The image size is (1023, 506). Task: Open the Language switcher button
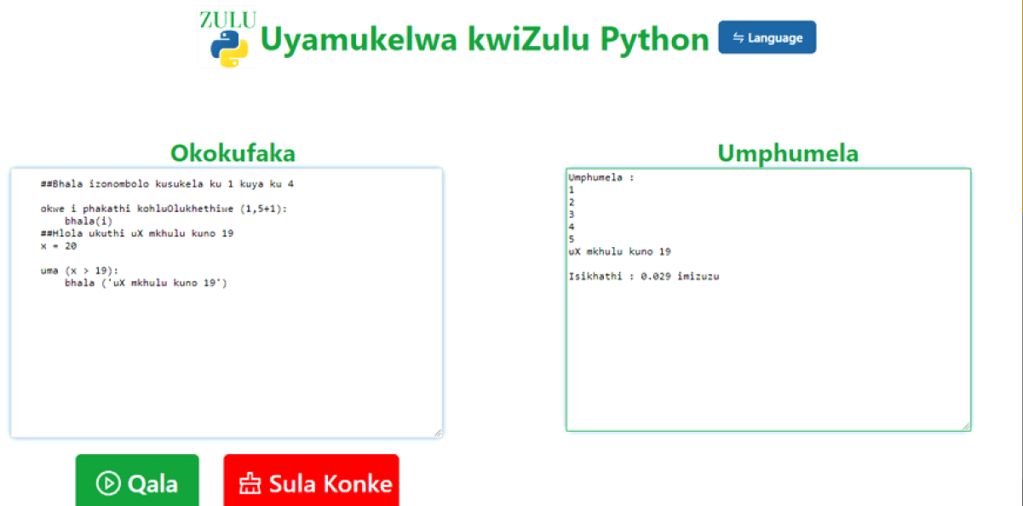tap(767, 37)
